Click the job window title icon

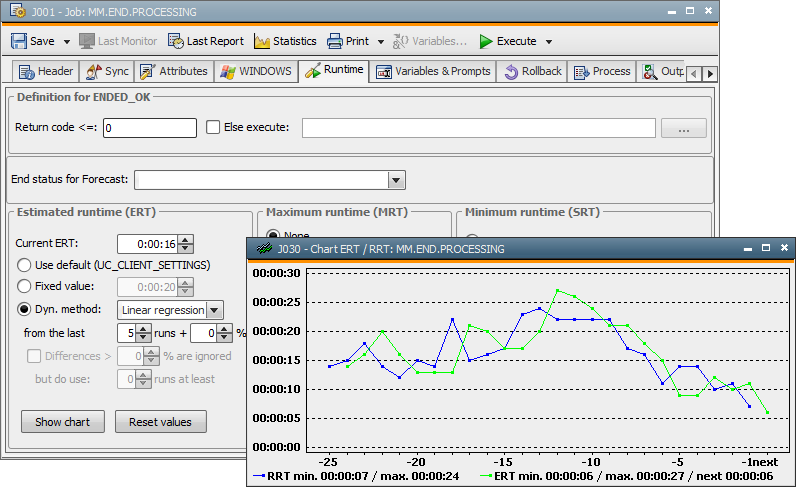(x=17, y=11)
